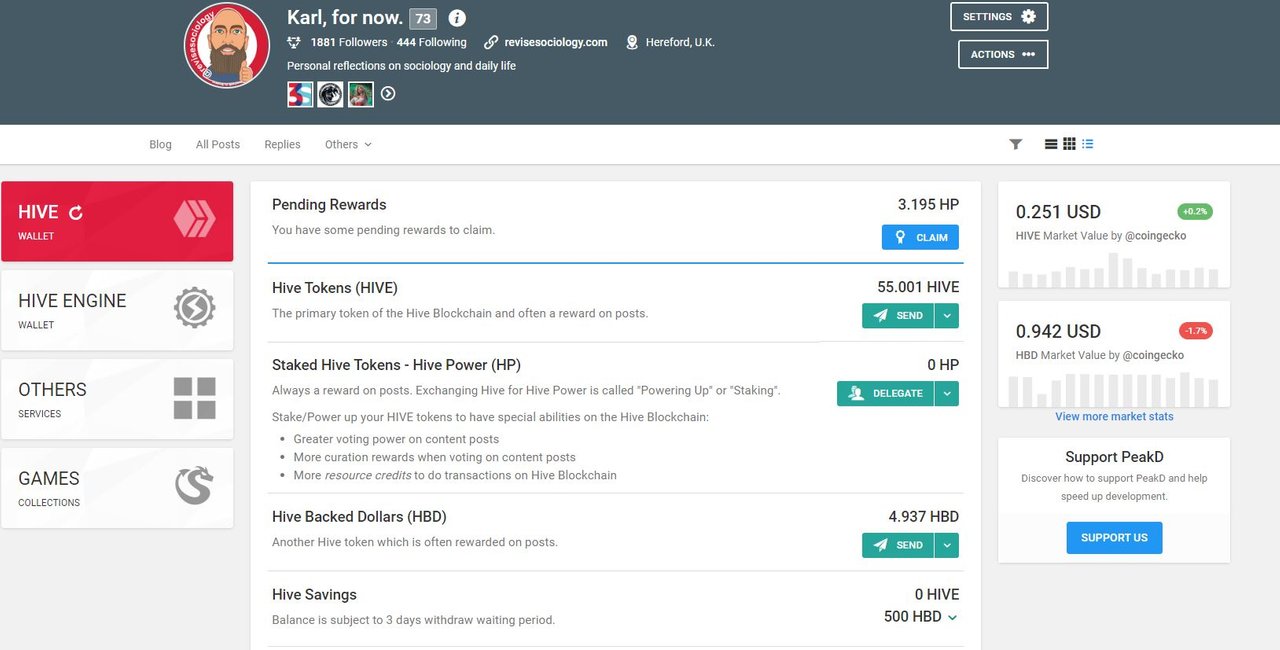
Task: Open the third green badge
Action: 360,94
